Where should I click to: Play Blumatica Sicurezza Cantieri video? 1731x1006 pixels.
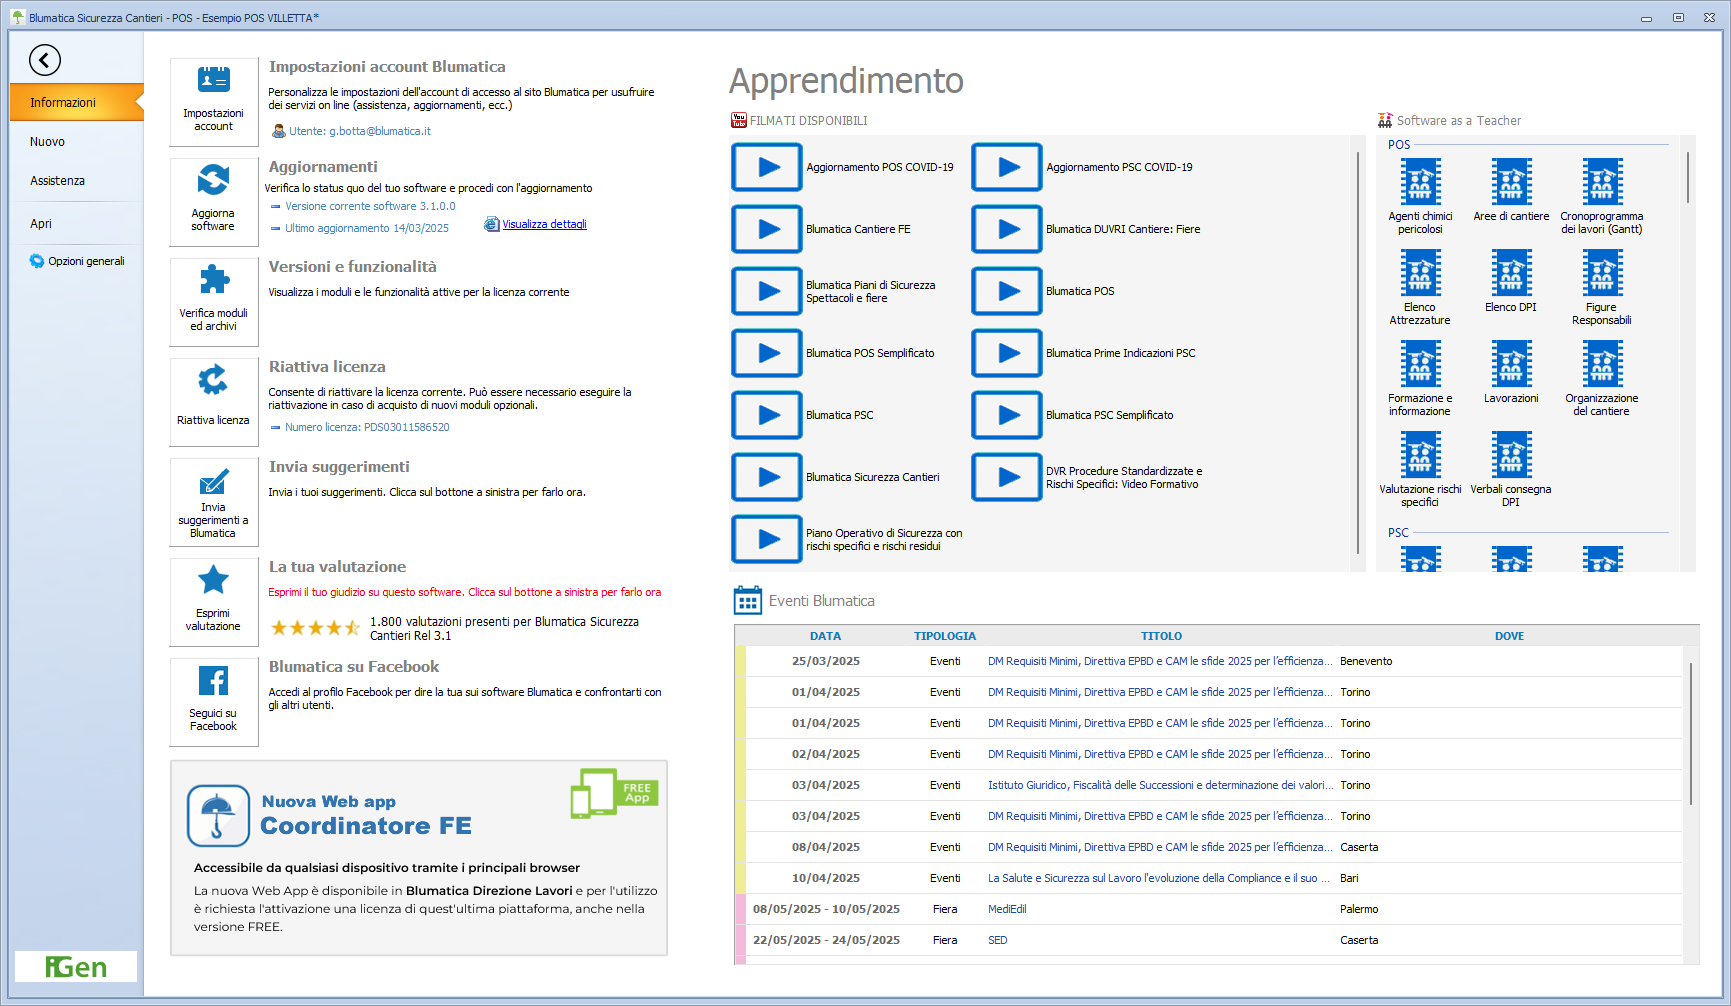(767, 477)
